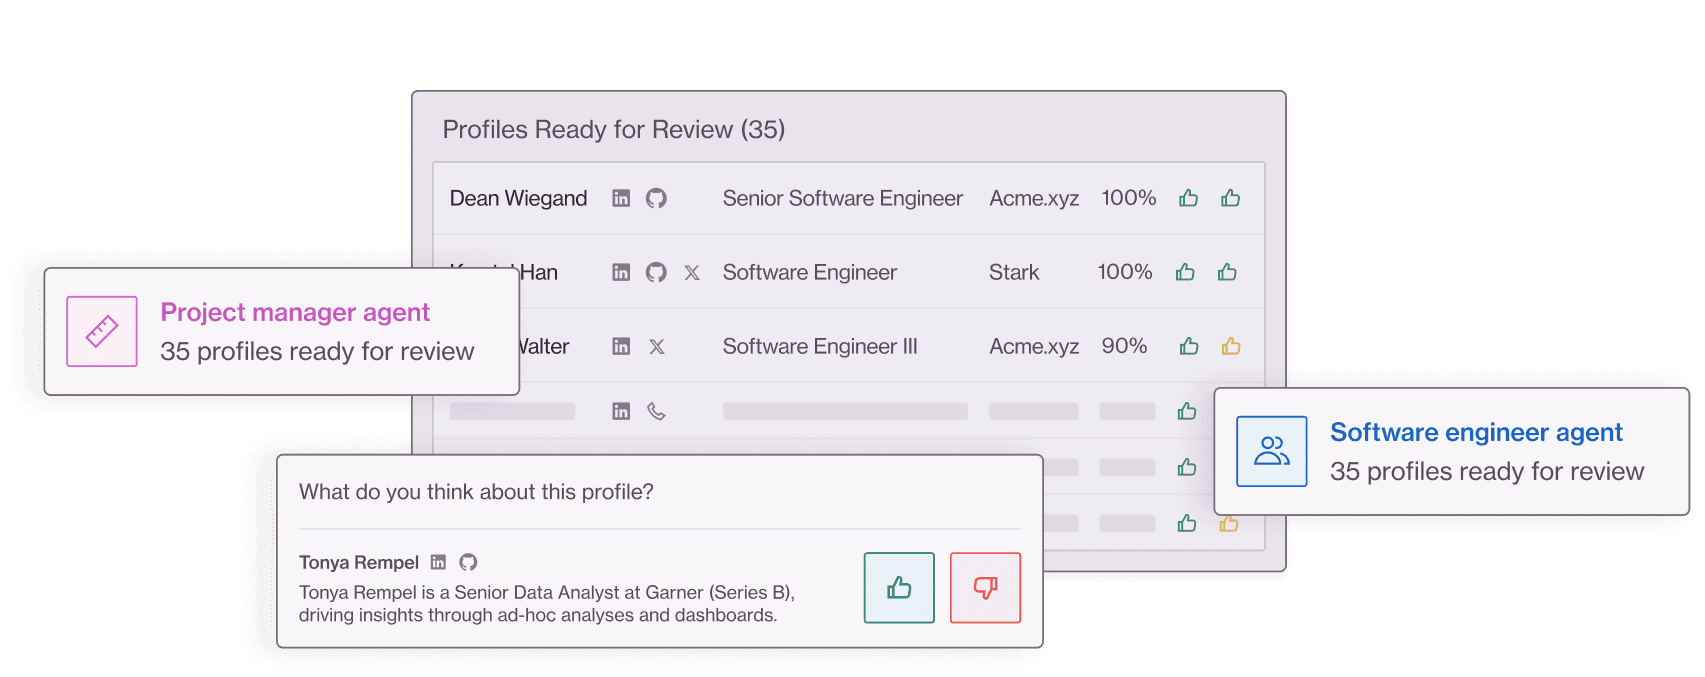Toggle first thumbs up for Dean Wiegand
This screenshot has width=1705, height=677.
(1188, 198)
